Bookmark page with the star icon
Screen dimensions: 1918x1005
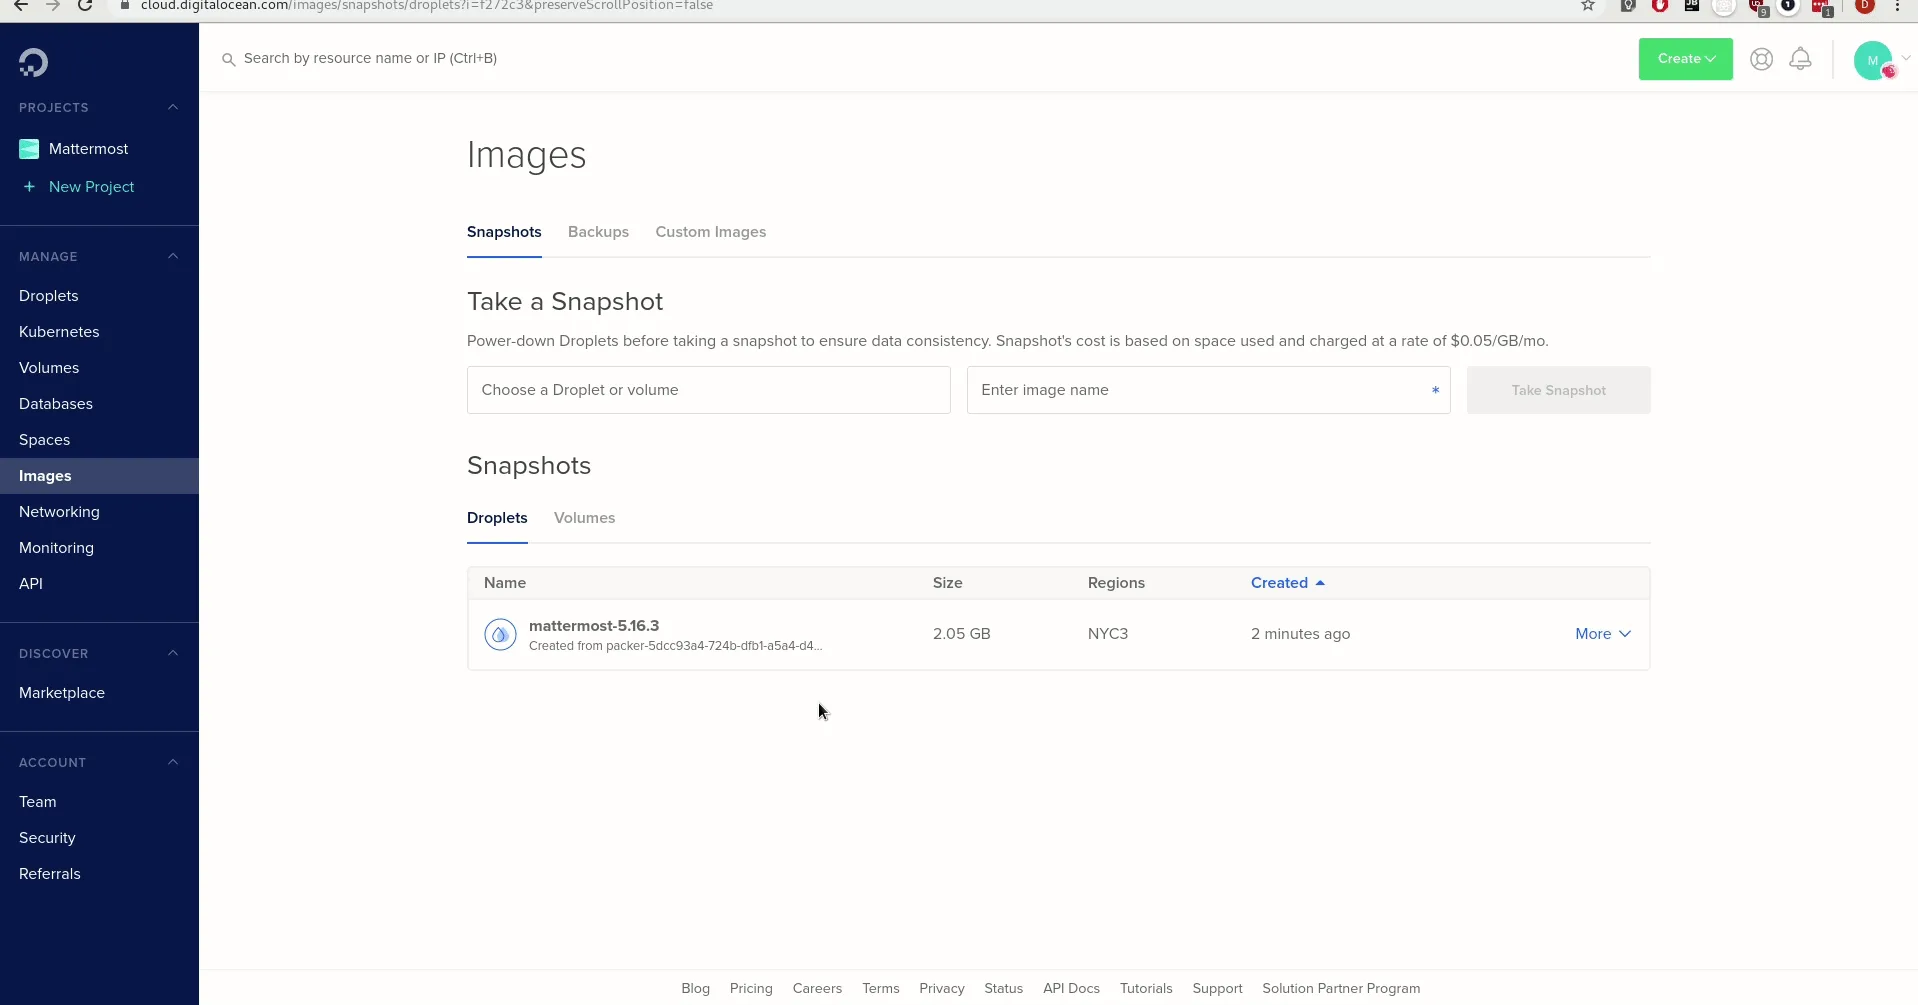pyautogui.click(x=1587, y=6)
